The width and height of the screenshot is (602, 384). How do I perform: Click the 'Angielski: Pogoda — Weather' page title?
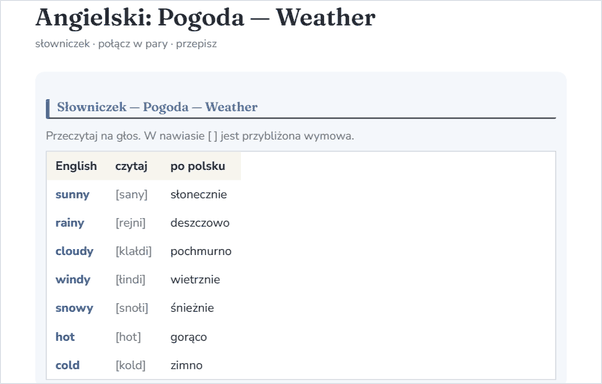click(205, 18)
